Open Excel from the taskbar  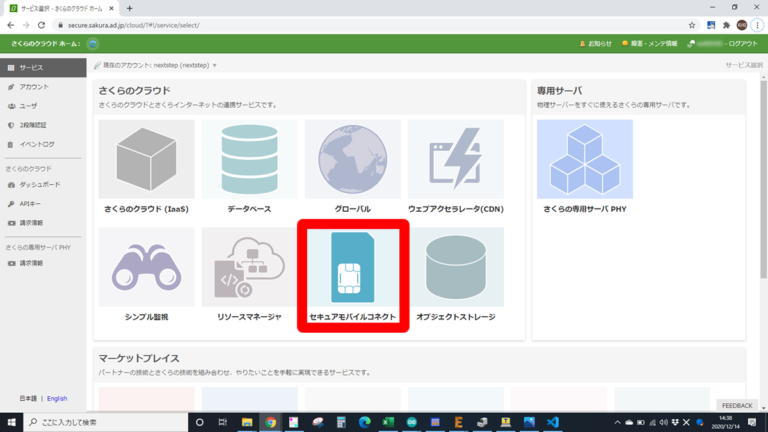click(388, 422)
